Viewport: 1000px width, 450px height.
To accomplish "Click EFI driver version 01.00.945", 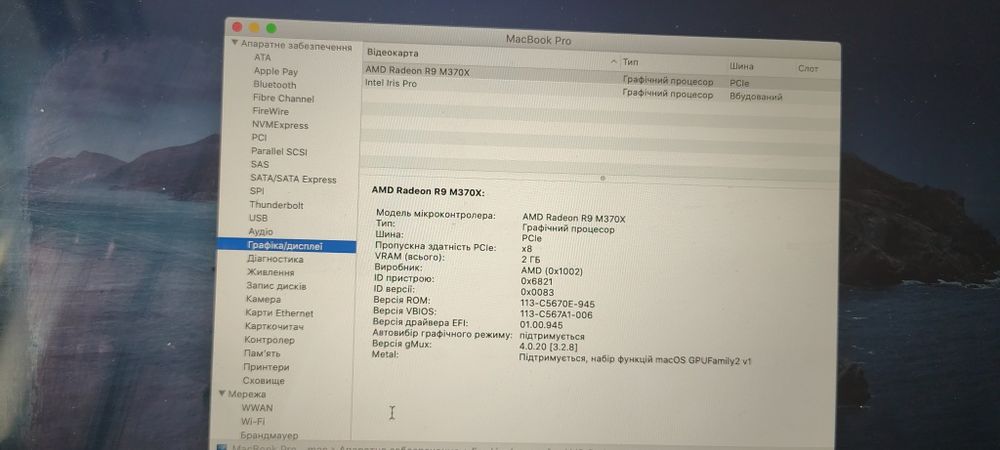I will click(543, 325).
